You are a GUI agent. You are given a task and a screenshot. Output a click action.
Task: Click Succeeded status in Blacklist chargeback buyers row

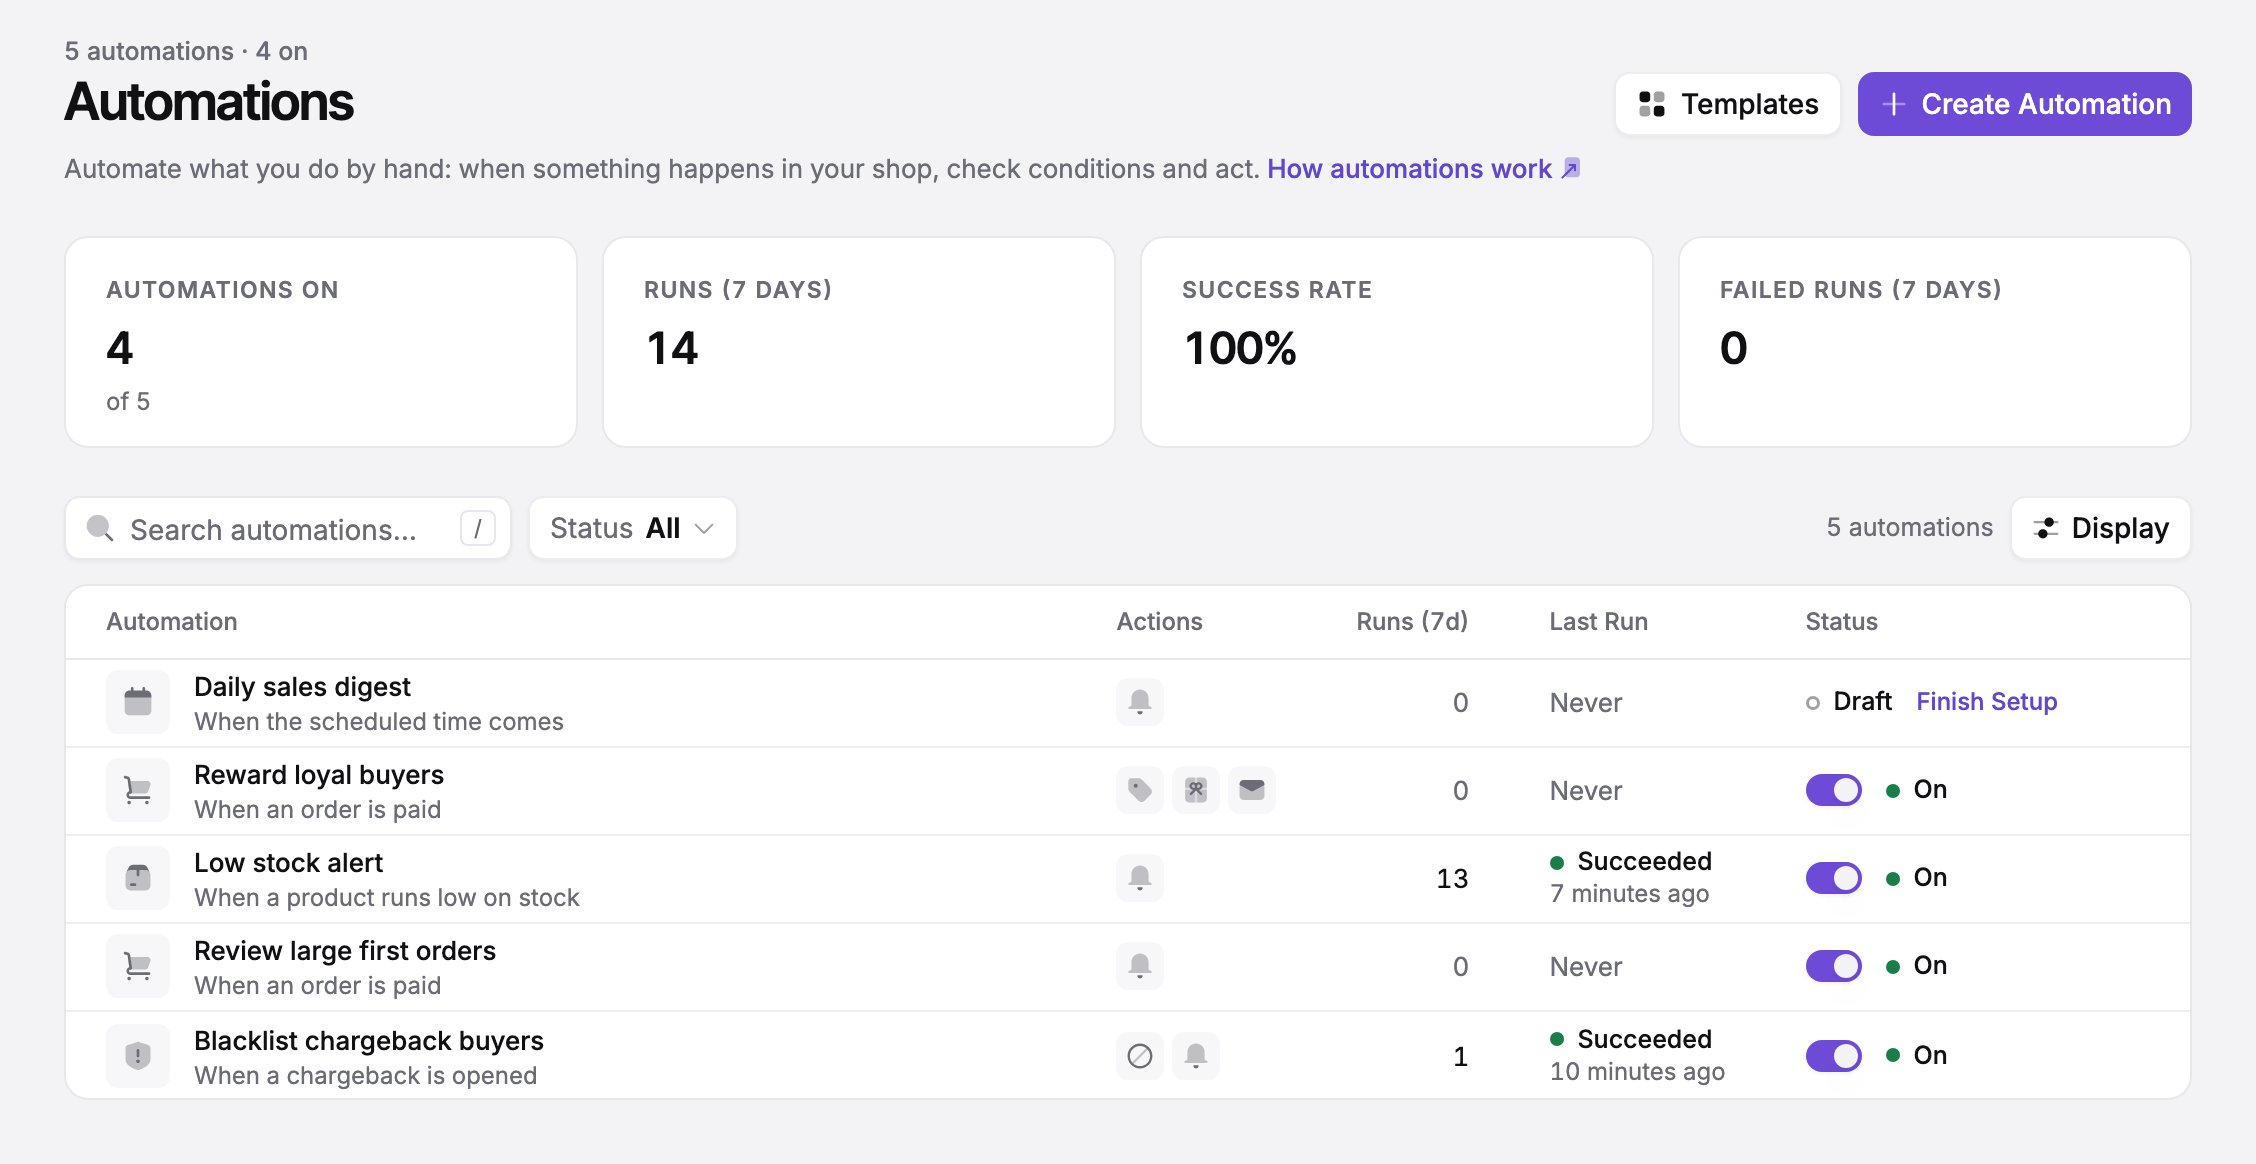click(1632, 1039)
